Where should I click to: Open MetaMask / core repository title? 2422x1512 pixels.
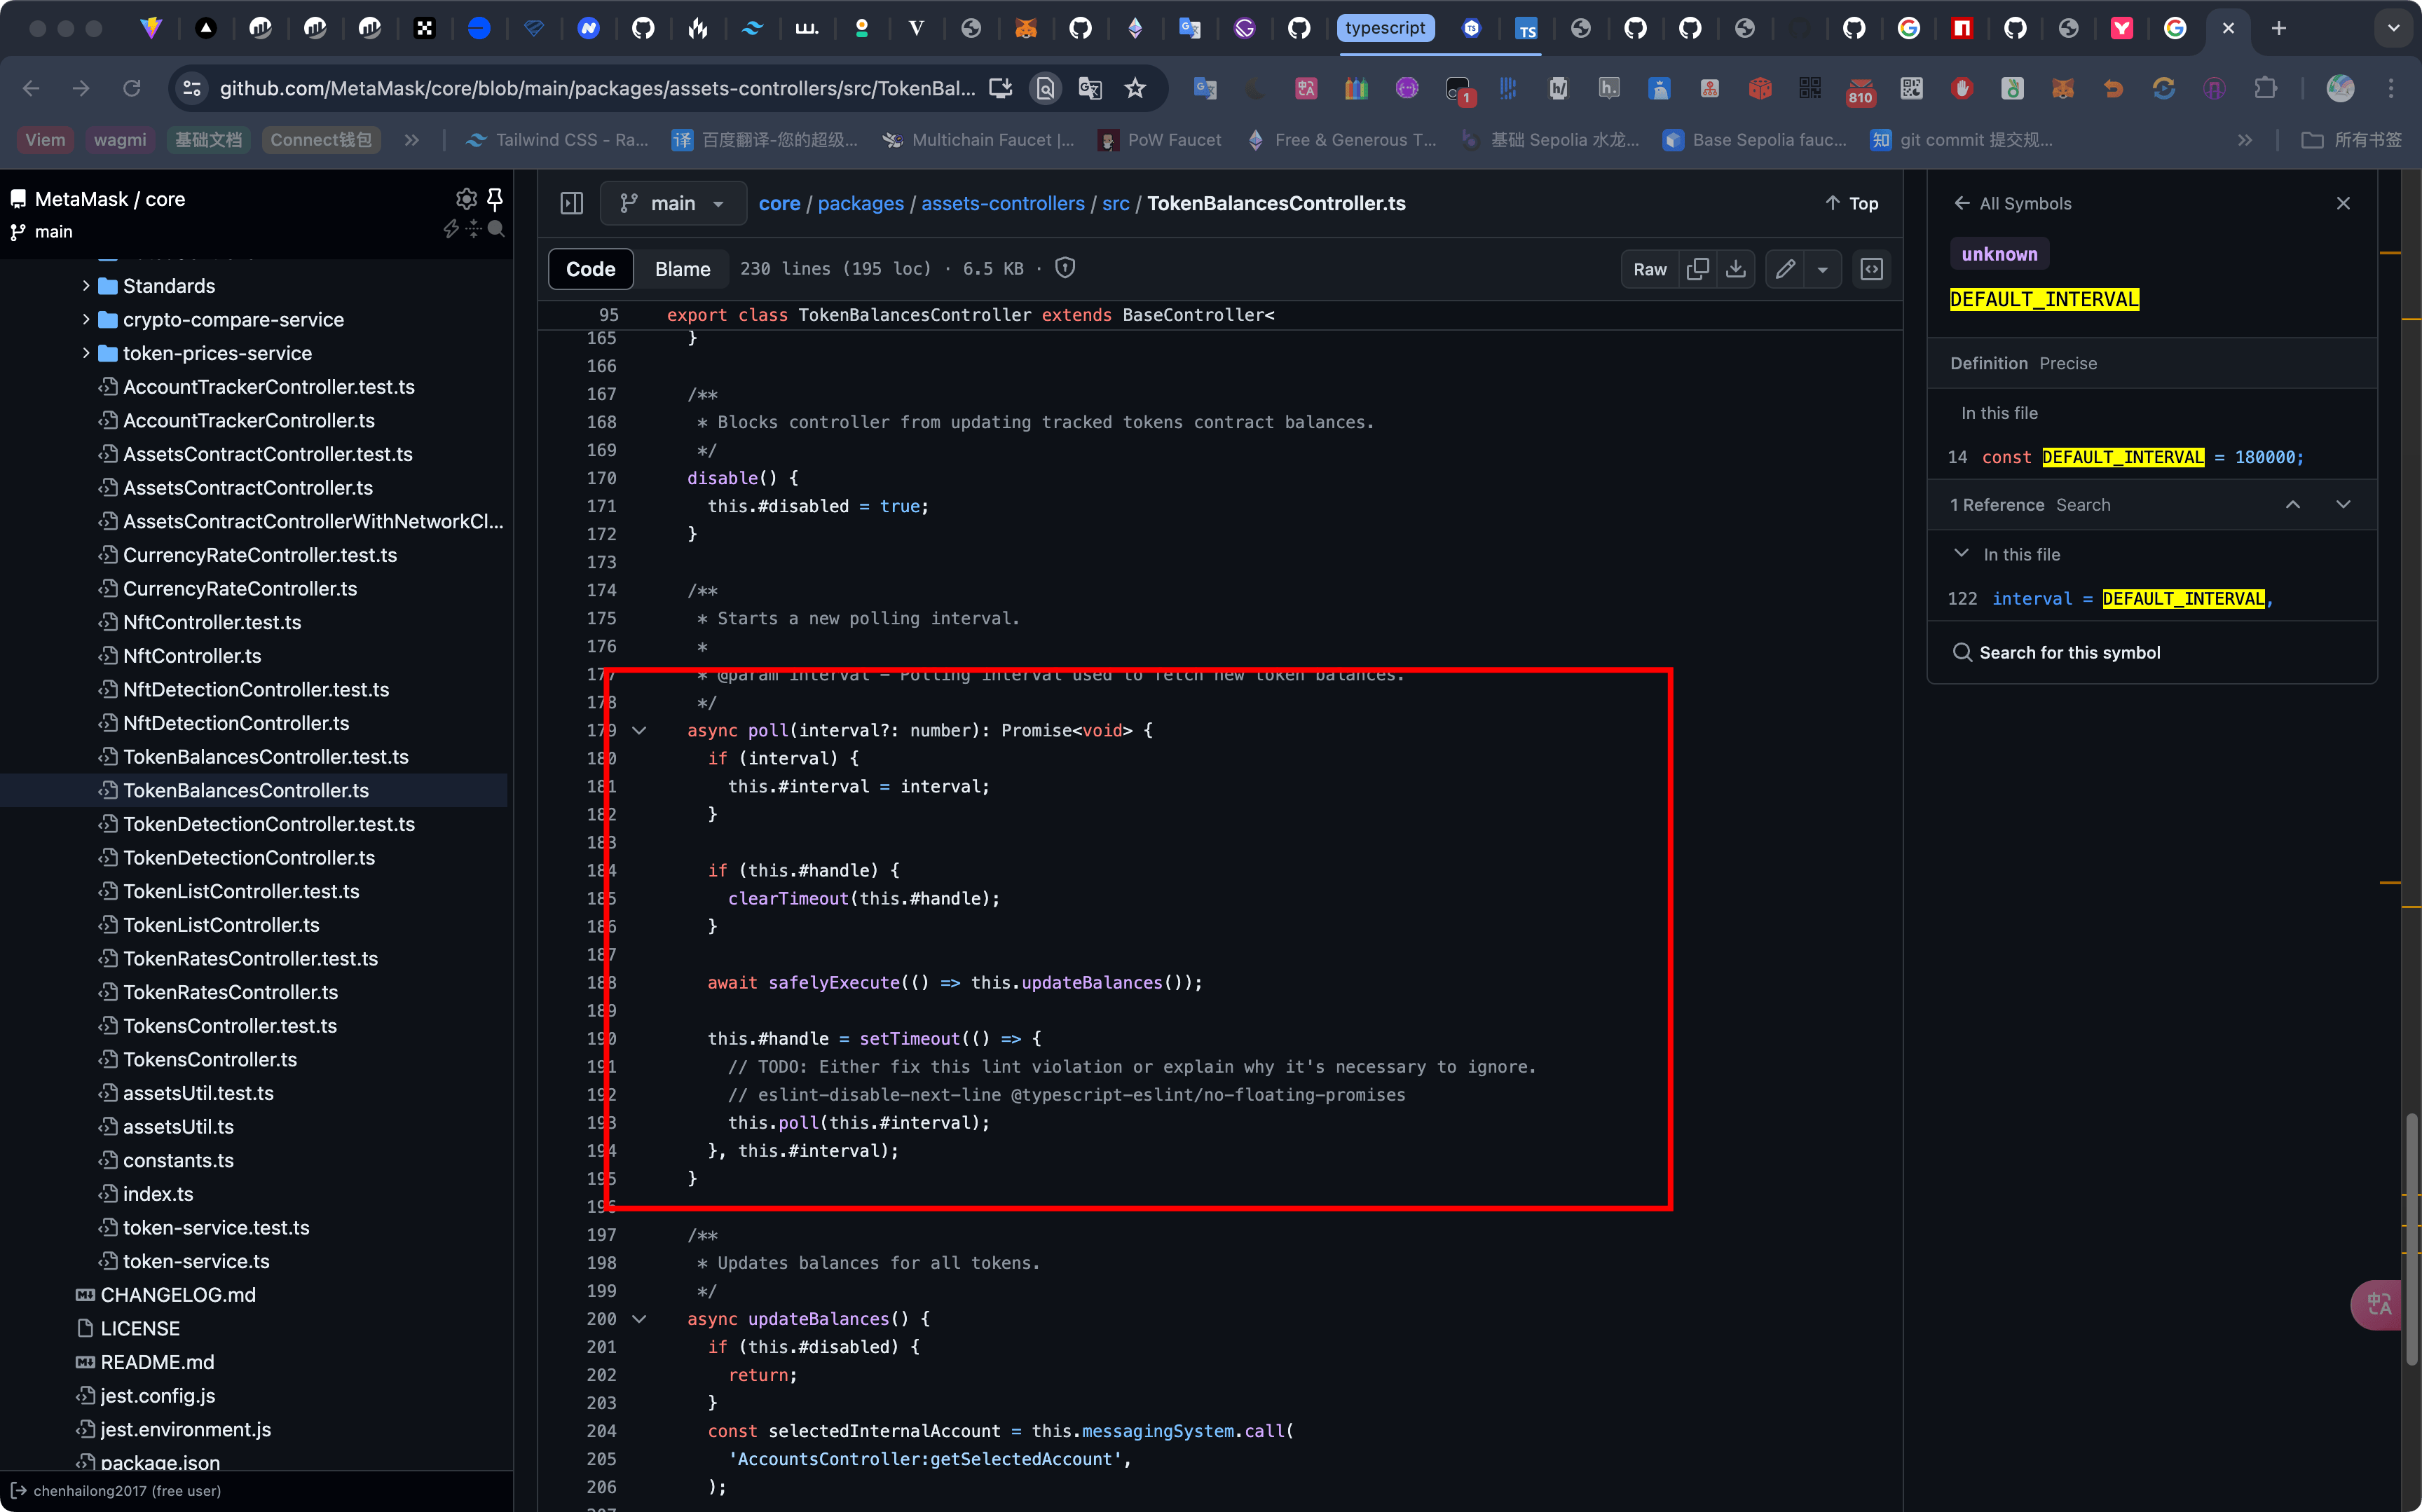pyautogui.click(x=109, y=199)
